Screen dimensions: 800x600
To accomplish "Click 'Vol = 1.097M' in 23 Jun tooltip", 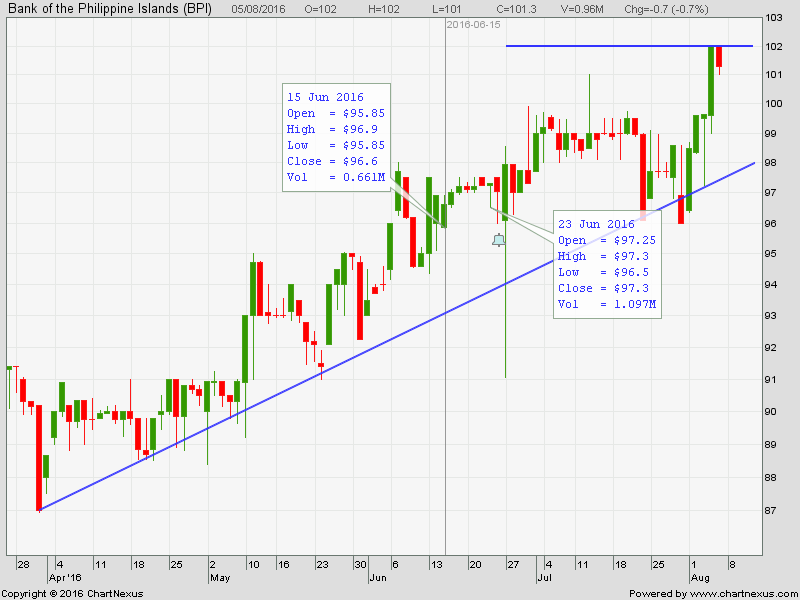I will tap(607, 304).
